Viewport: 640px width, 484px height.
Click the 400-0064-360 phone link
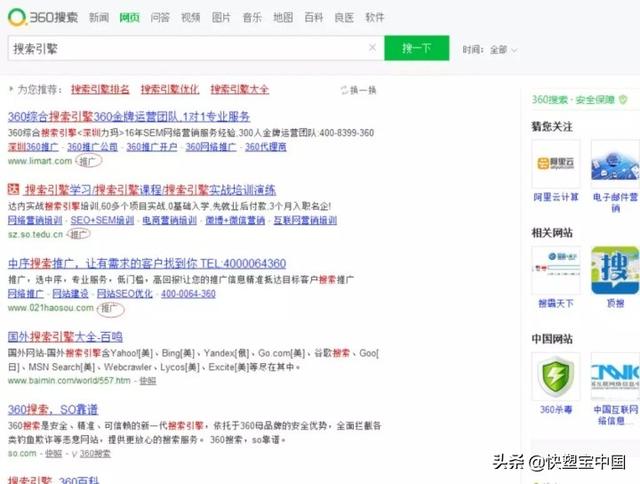click(188, 294)
